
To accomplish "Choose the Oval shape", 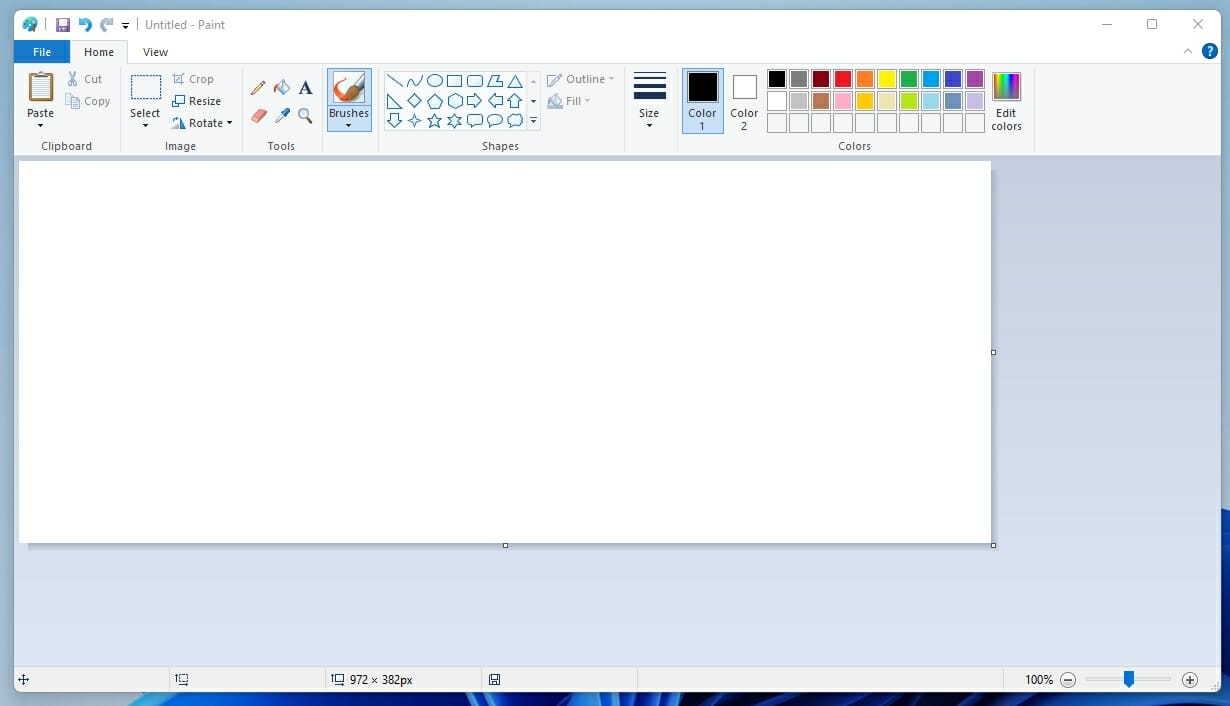I will pyautogui.click(x=434, y=81).
